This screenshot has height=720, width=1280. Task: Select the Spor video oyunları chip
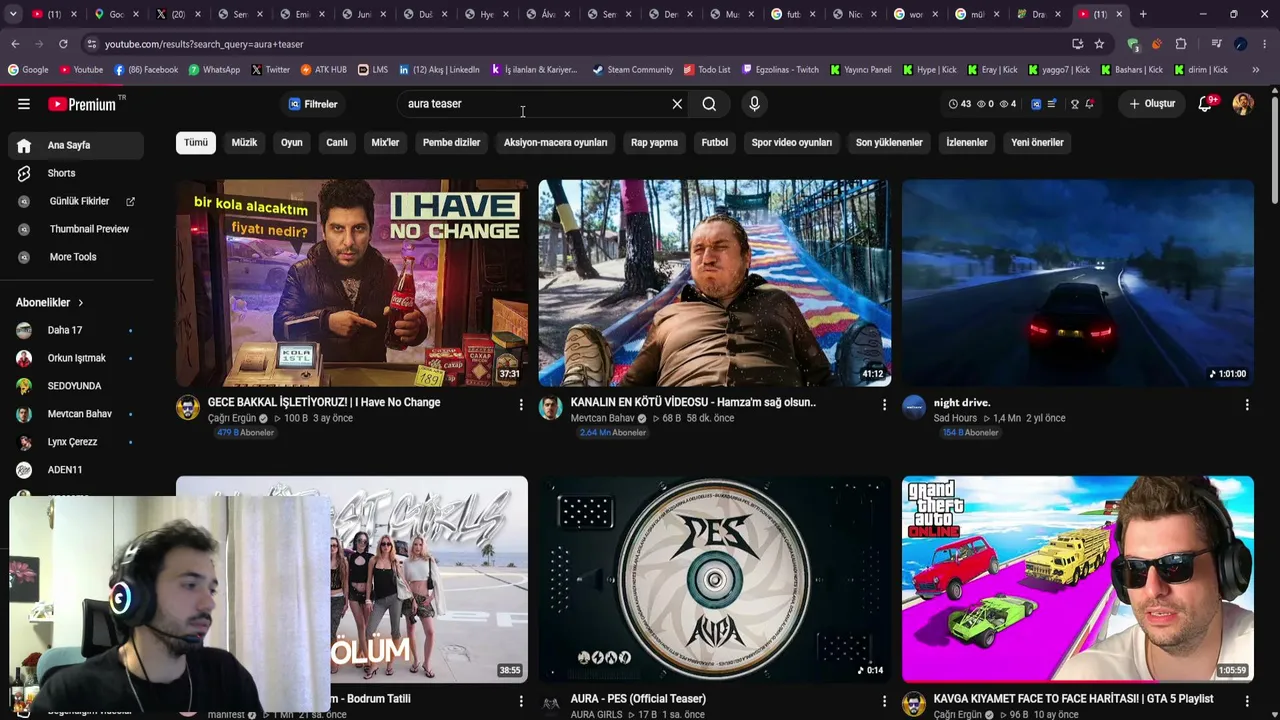pyautogui.click(x=792, y=142)
